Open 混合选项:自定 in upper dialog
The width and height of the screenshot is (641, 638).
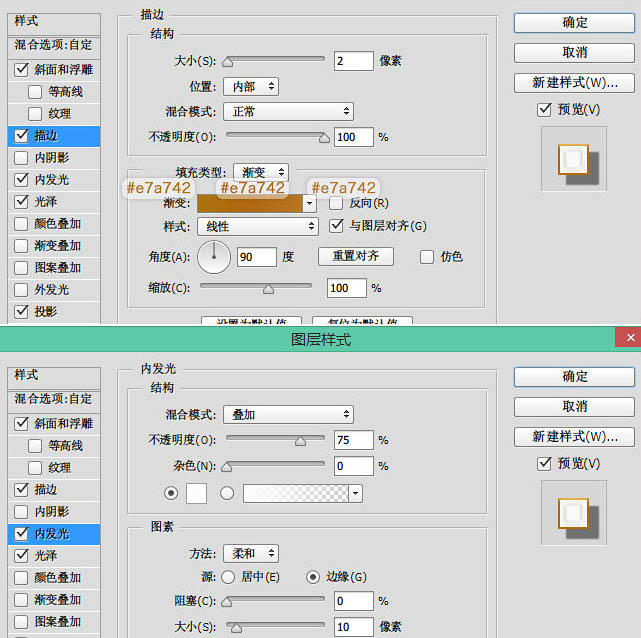click(54, 45)
